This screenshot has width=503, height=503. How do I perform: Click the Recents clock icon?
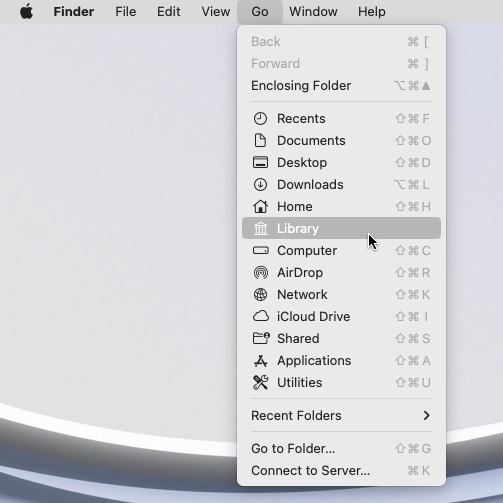click(260, 119)
